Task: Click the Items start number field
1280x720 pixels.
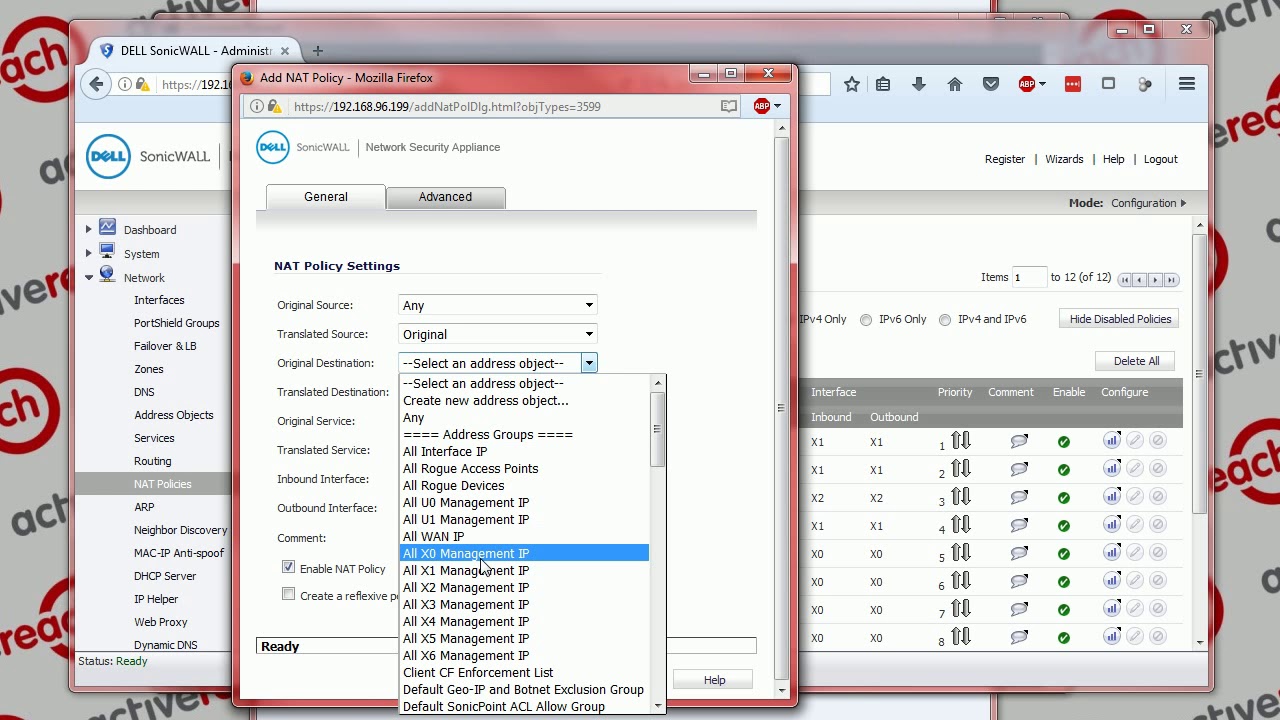Action: pyautogui.click(x=1029, y=277)
